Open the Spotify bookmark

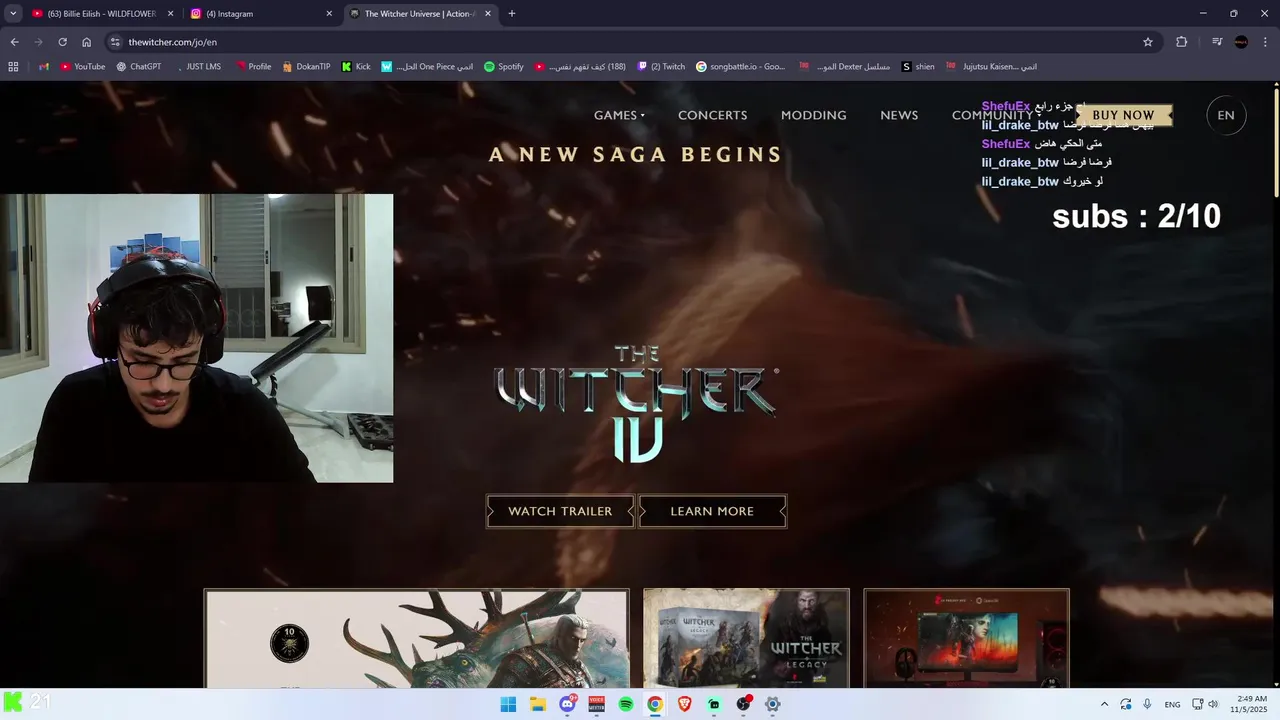pos(503,66)
